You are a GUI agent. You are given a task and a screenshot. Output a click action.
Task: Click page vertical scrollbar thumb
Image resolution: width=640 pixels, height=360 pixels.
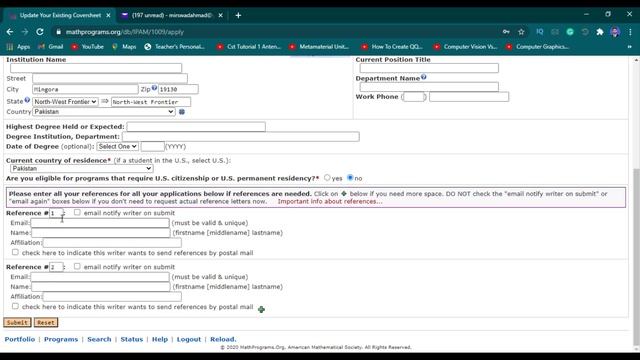[636, 257]
